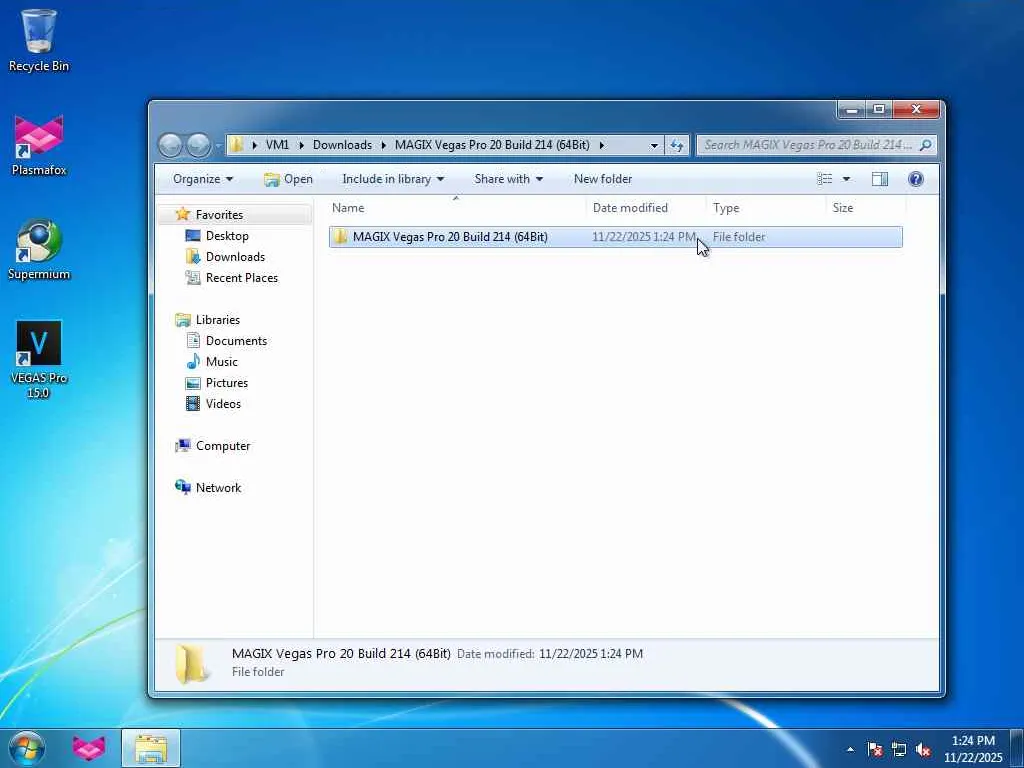Image resolution: width=1024 pixels, height=768 pixels.
Task: Click MAGIX Vegas Pro 20 breadcrumb segment
Action: (492, 145)
